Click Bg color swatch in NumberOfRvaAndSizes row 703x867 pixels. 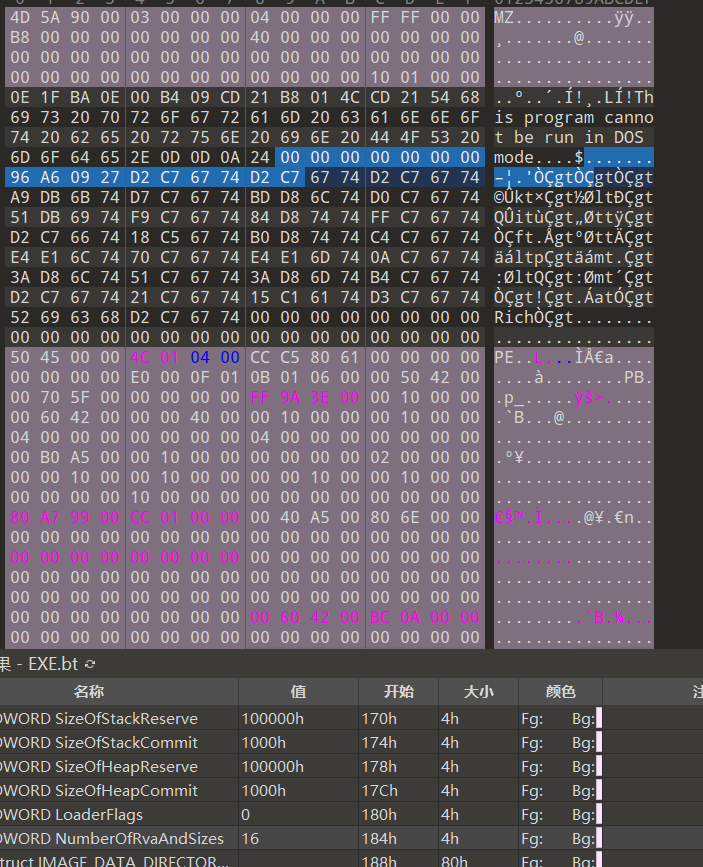click(599, 838)
